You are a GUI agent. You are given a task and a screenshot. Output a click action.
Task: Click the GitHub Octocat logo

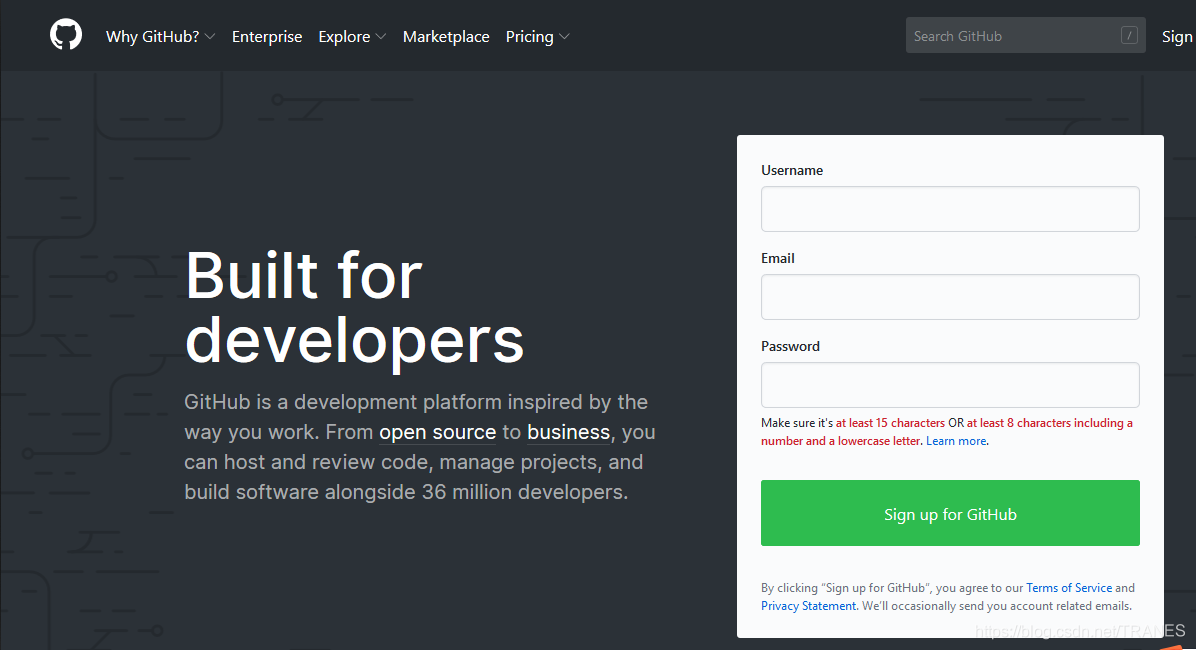(66, 35)
